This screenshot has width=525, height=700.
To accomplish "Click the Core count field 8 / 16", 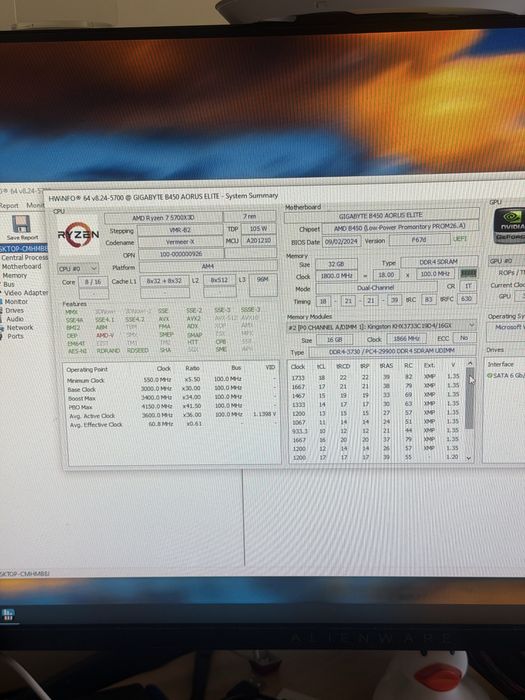I will [93, 282].
